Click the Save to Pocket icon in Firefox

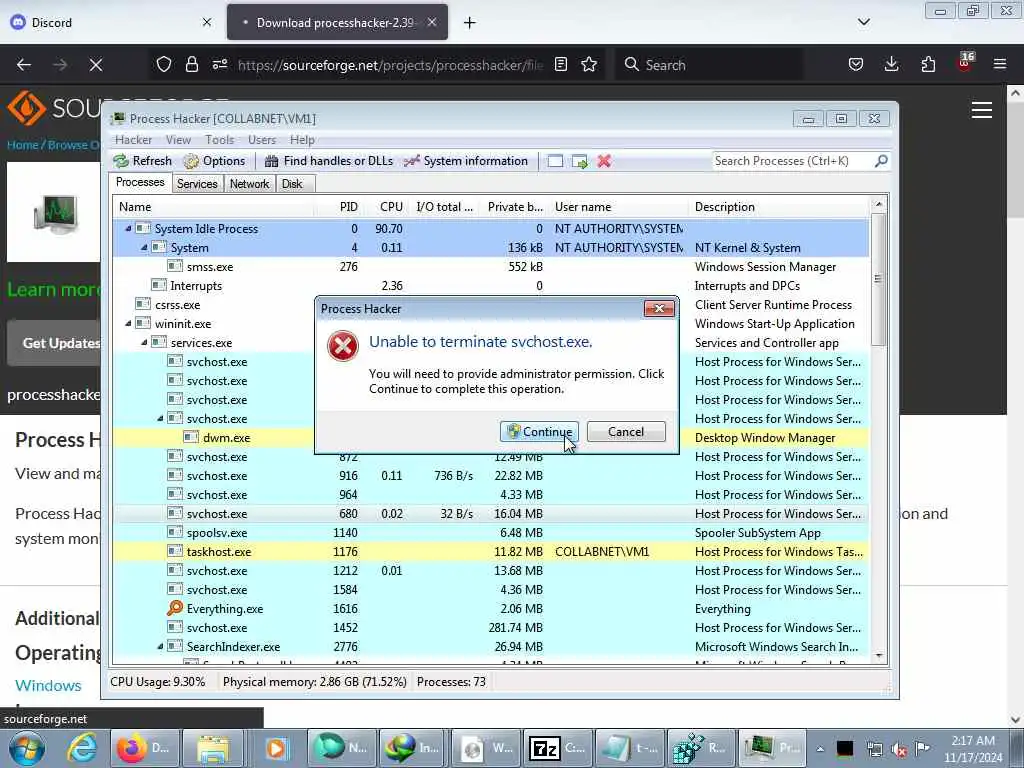[x=856, y=64]
